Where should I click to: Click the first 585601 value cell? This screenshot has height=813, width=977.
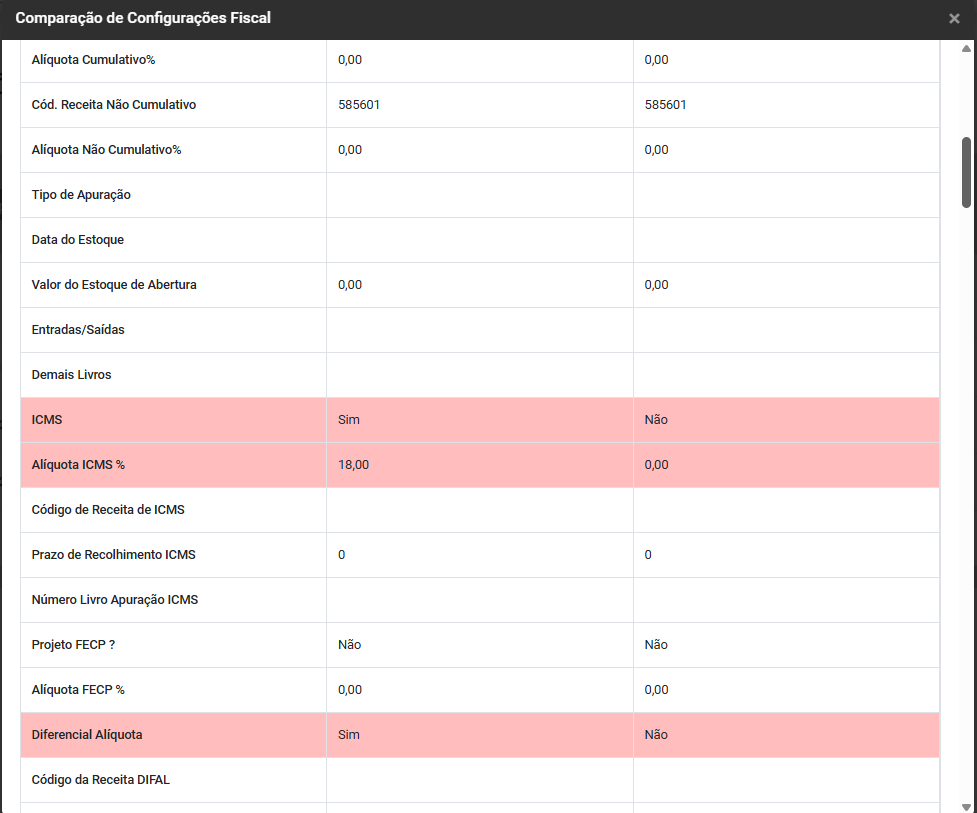359,105
